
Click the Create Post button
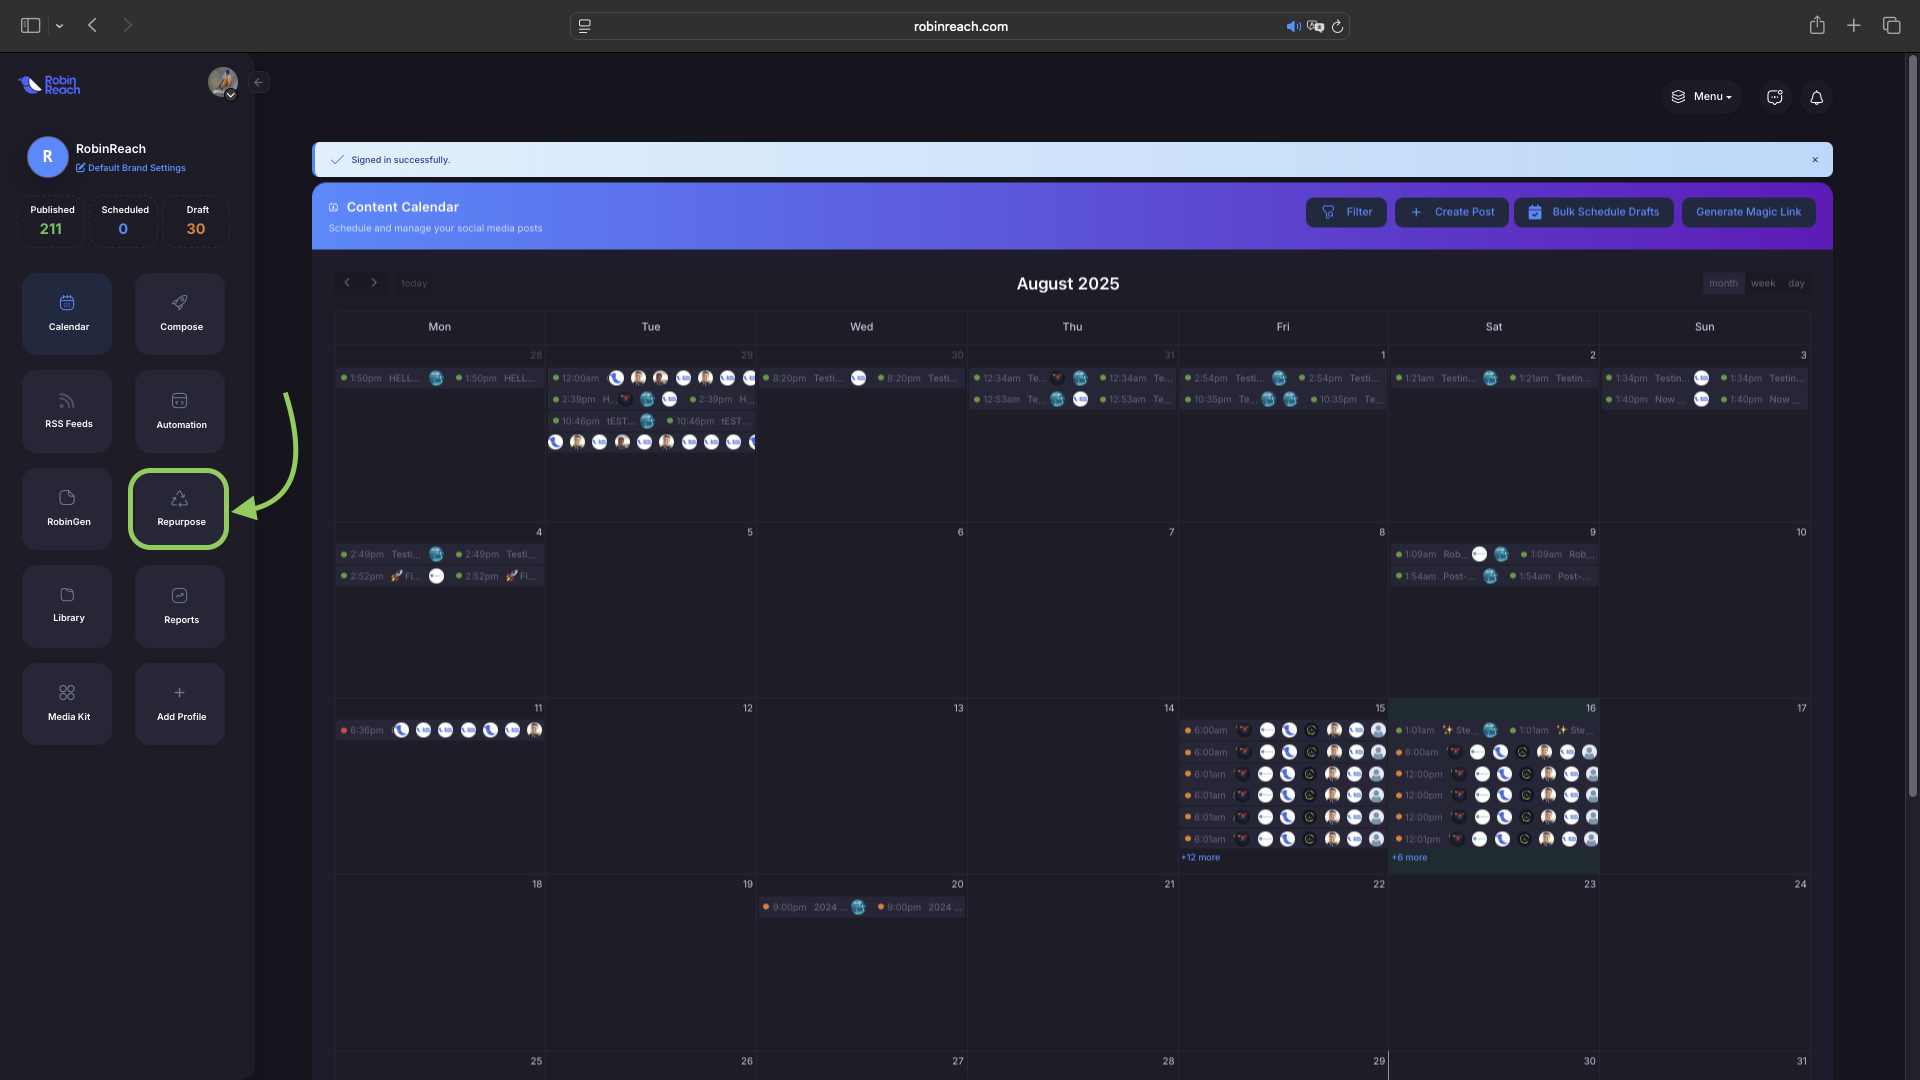pyautogui.click(x=1451, y=212)
